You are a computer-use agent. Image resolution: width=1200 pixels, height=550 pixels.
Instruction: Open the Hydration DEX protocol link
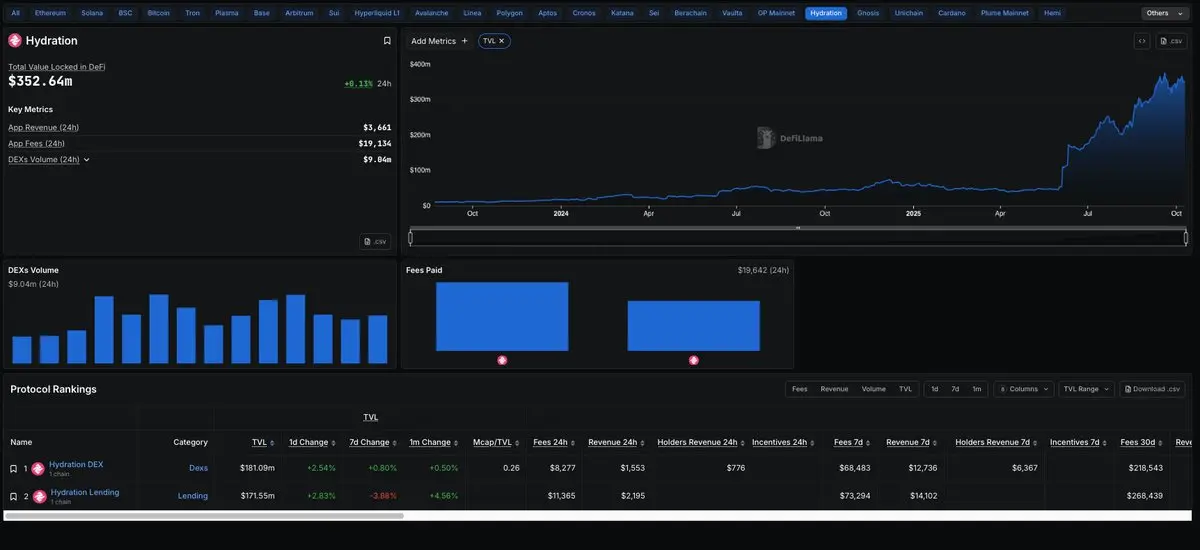(x=76, y=464)
